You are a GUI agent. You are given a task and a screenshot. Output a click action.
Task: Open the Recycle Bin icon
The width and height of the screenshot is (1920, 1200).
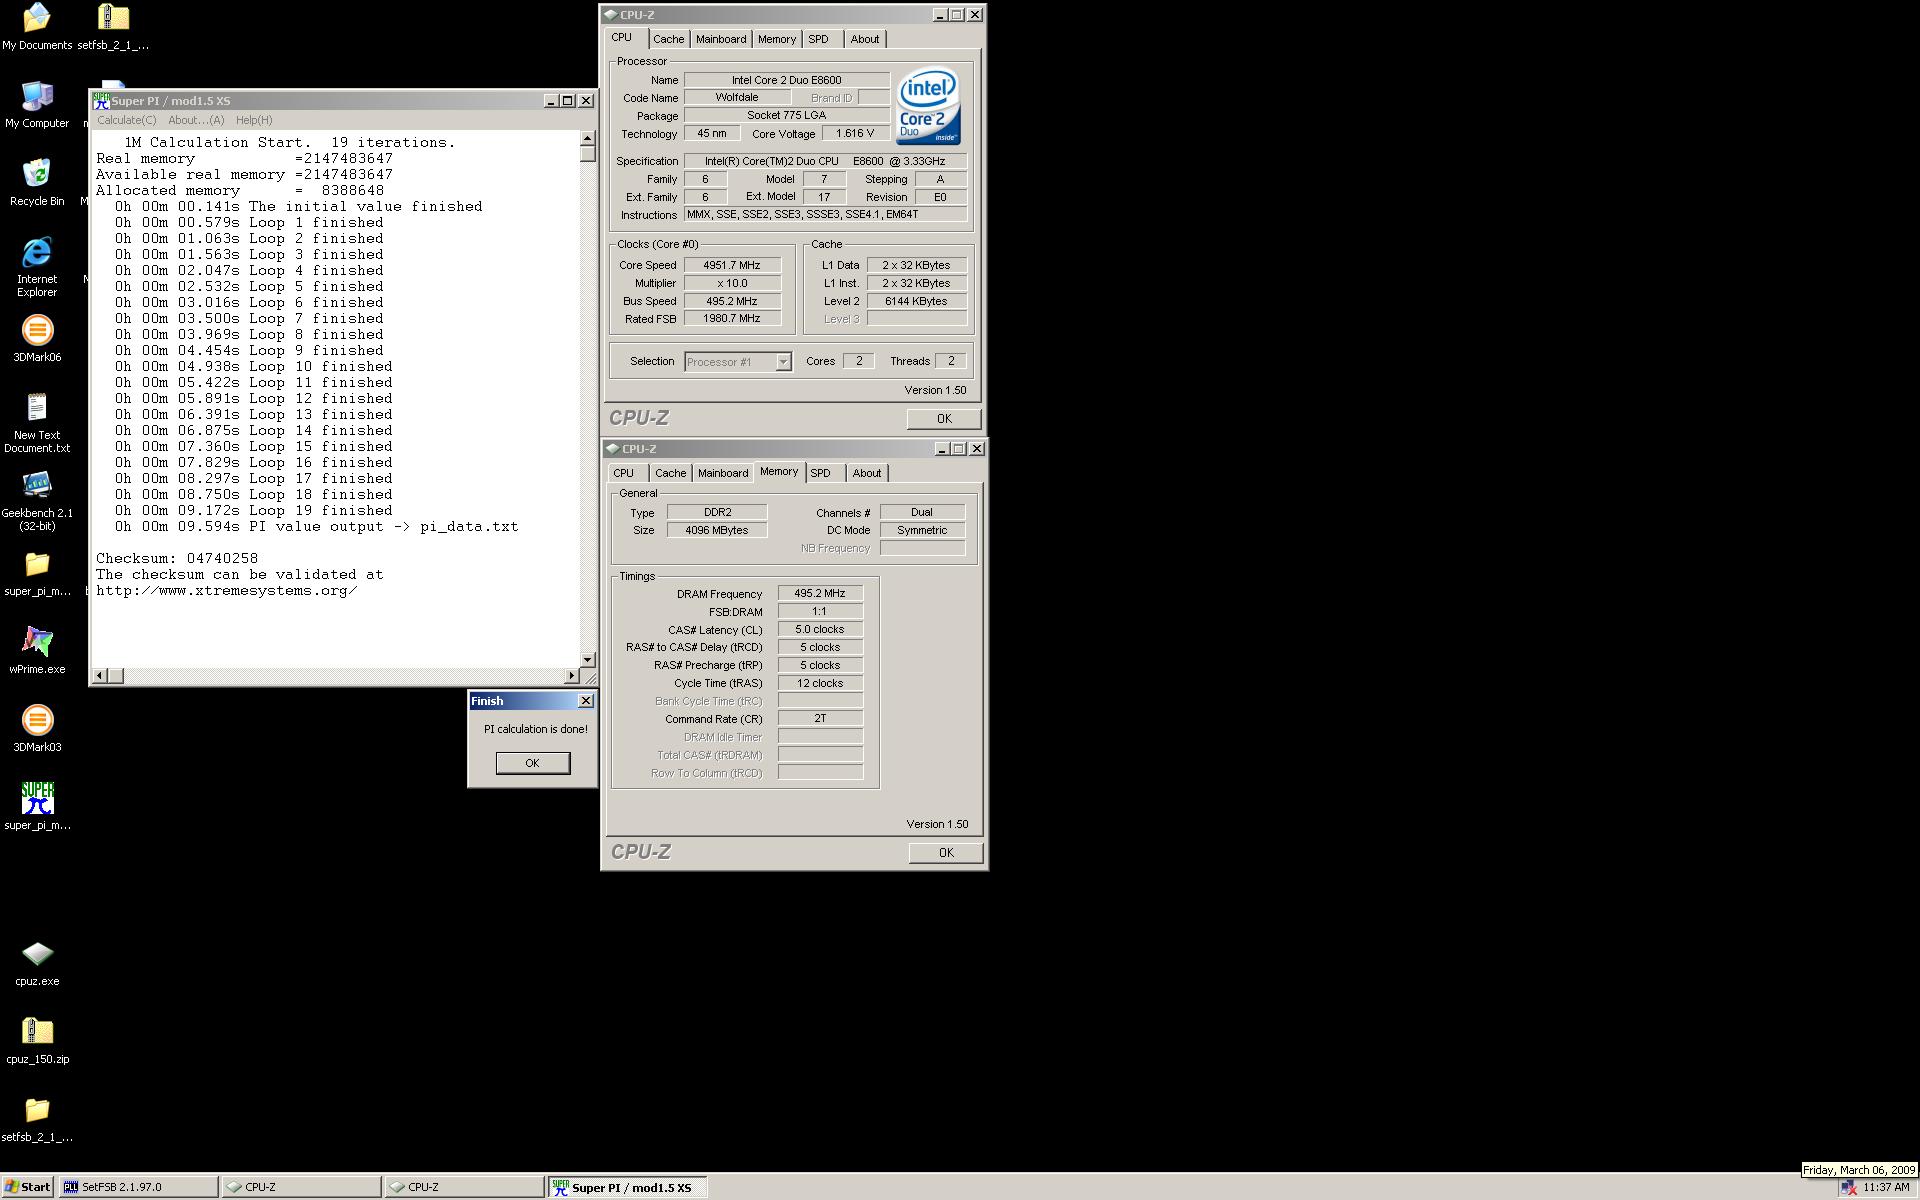pyautogui.click(x=37, y=183)
